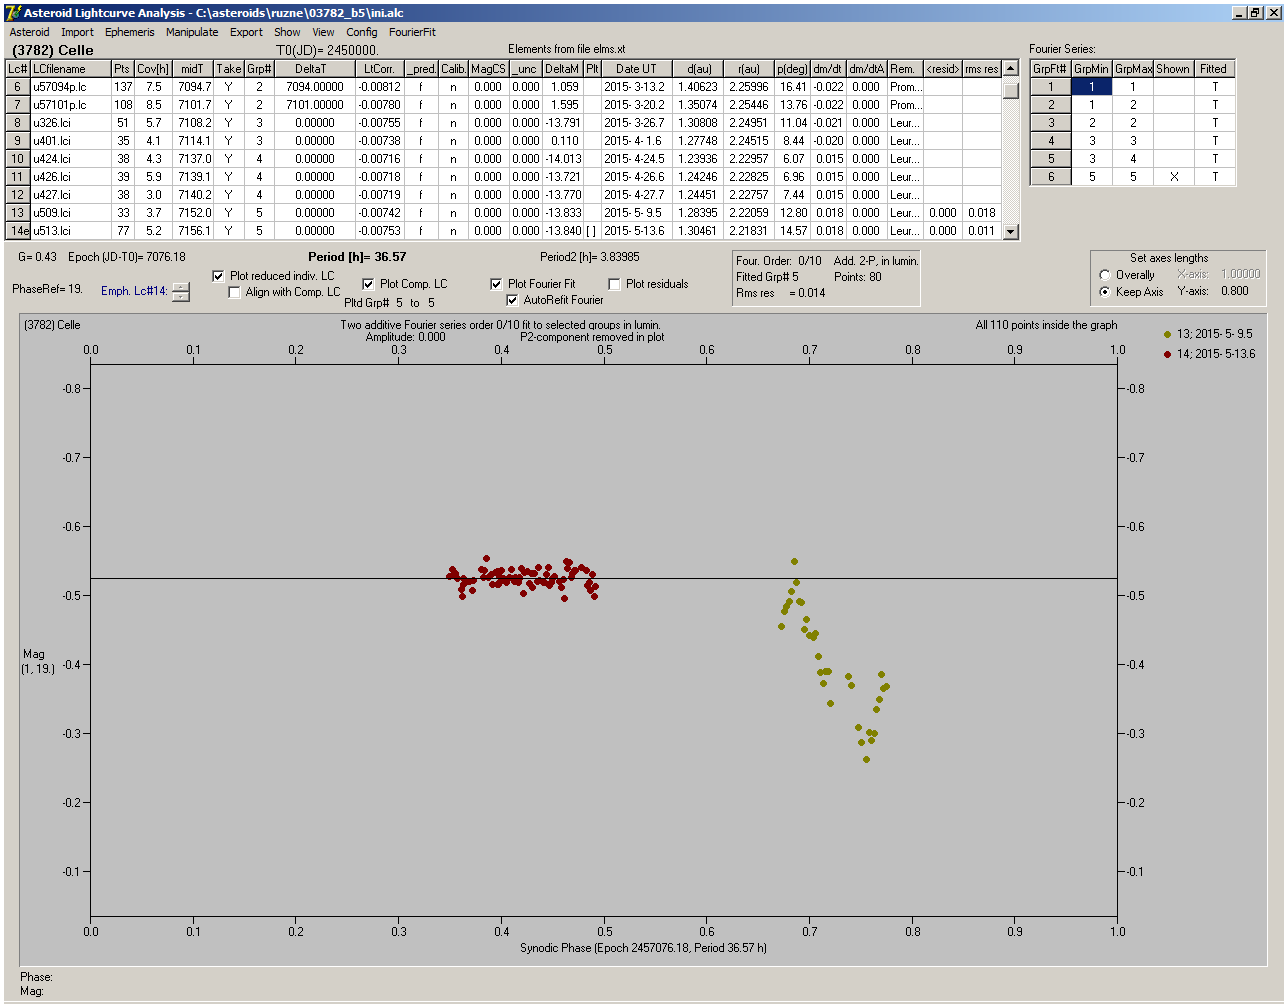The height and width of the screenshot is (1004, 1288).
Task: Open the Show menu
Action: click(x=287, y=32)
